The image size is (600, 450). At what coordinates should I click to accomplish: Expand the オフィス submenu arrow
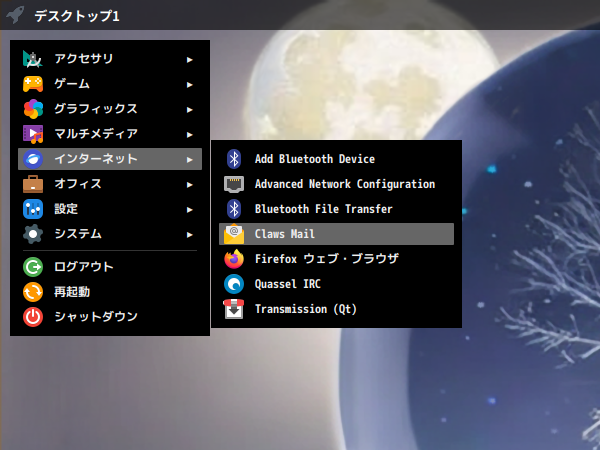pos(189,185)
